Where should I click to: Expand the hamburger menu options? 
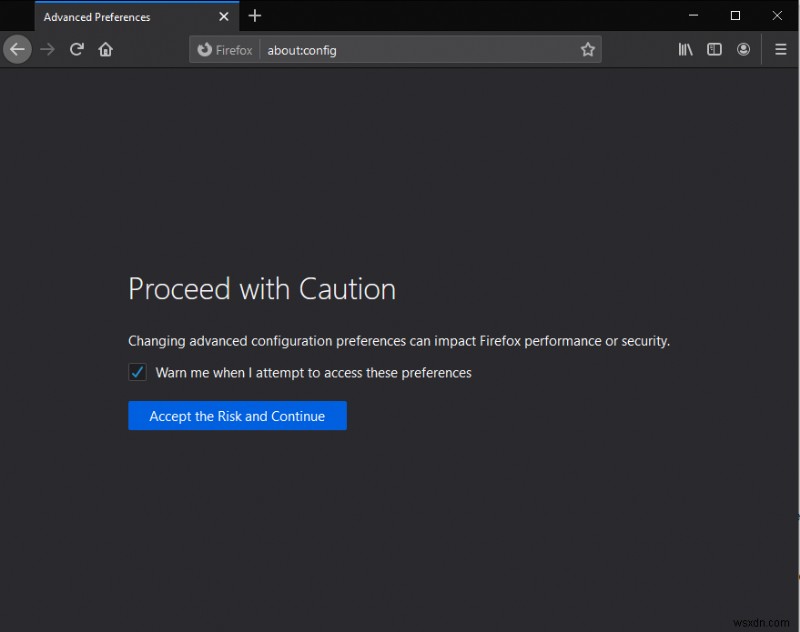pos(780,49)
